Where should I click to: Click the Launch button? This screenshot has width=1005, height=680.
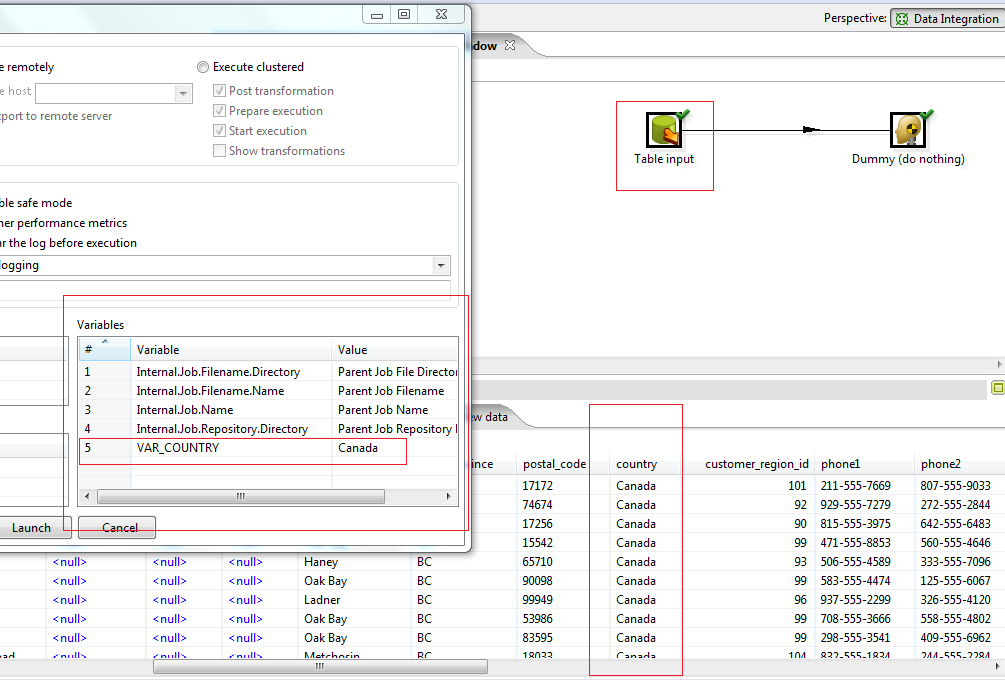click(x=31, y=527)
